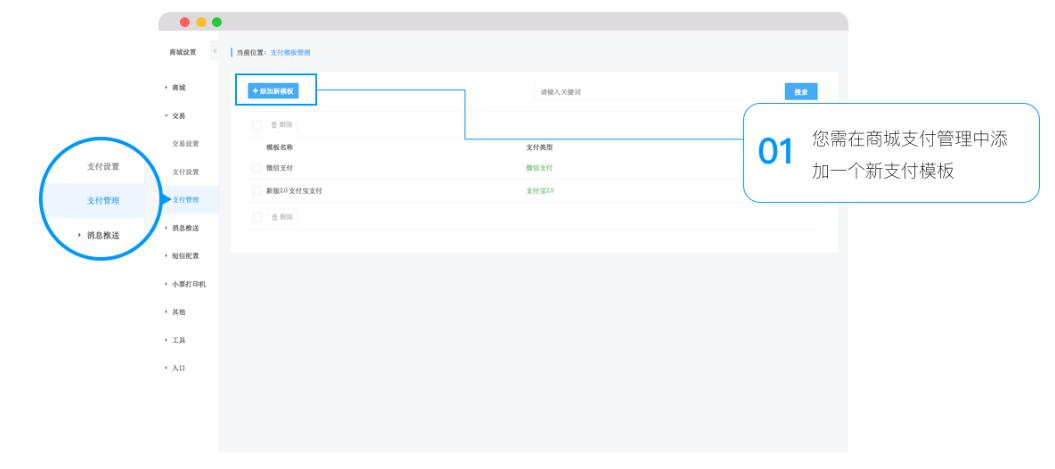Click the red window close dot
The image size is (1055, 469).
click(185, 22)
